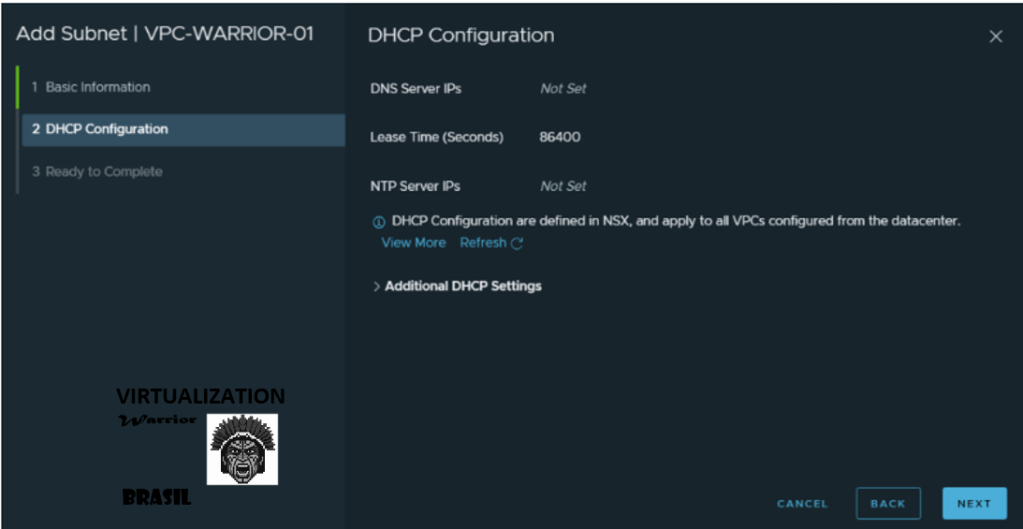Click the CANCEL button
Viewport: 1023px width, 529px height.
[802, 504]
